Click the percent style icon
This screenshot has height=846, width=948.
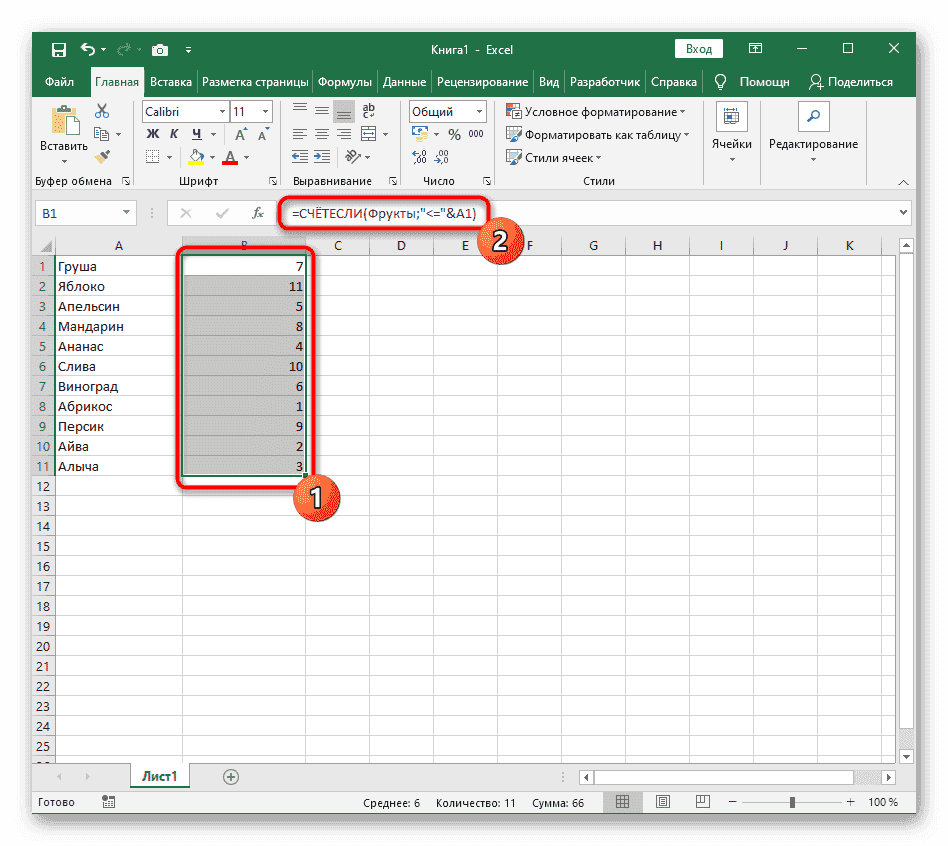[x=453, y=134]
